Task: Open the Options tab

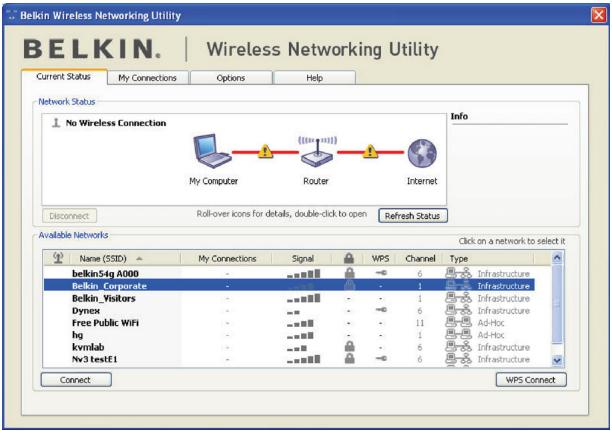Action: coord(231,78)
